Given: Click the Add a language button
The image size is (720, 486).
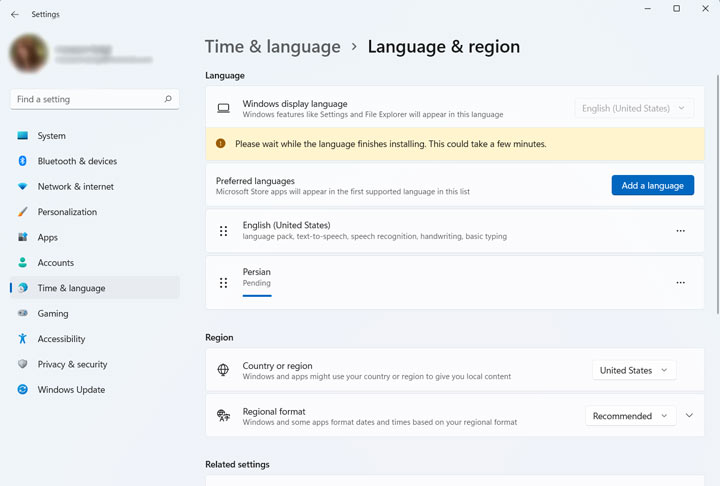Looking at the screenshot, I should click(x=652, y=185).
